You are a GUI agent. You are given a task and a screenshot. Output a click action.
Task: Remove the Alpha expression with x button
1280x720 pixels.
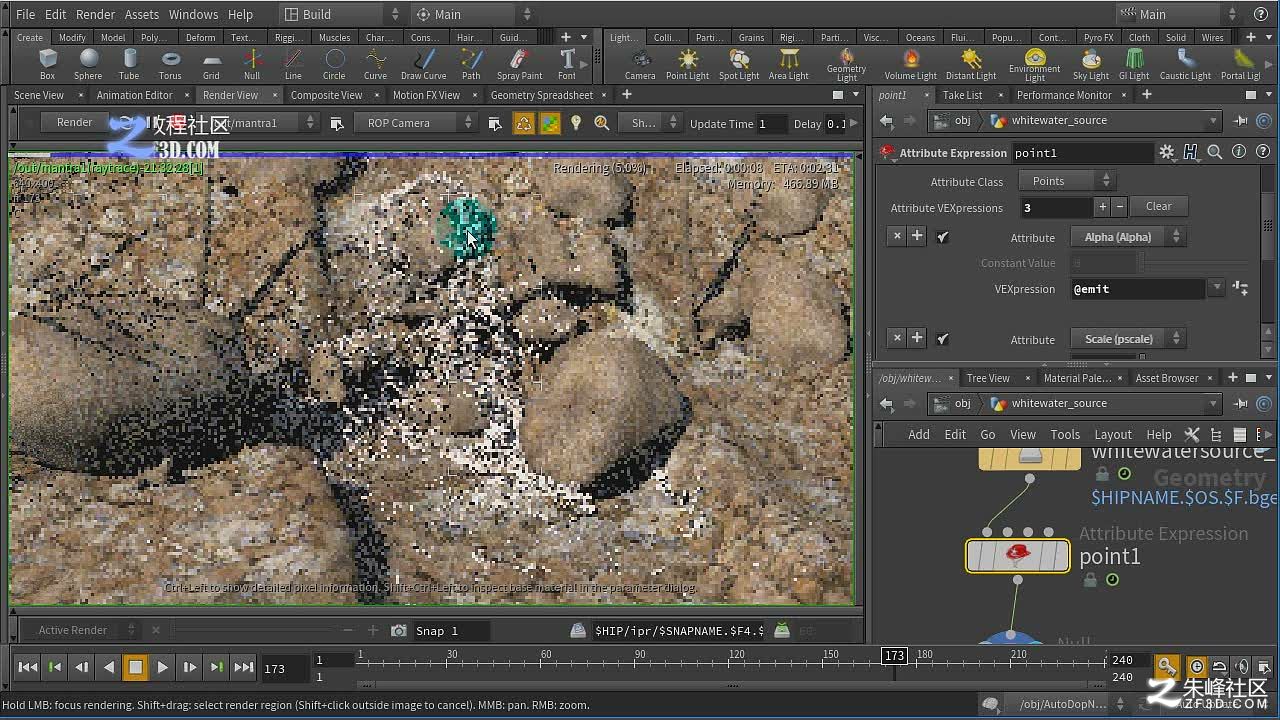coord(897,237)
